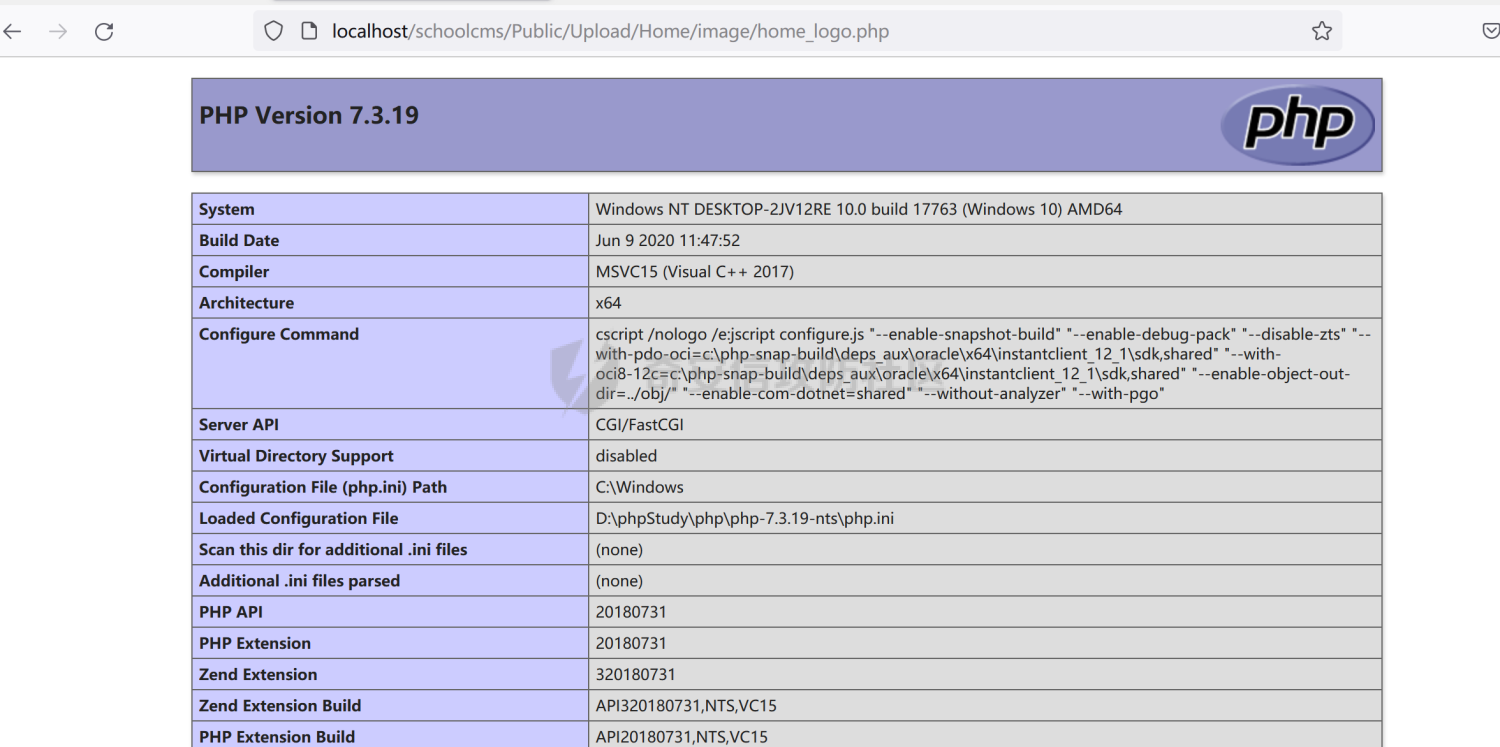
Task: Click the API320180731,NTS,VC15 value
Action: coord(686,705)
